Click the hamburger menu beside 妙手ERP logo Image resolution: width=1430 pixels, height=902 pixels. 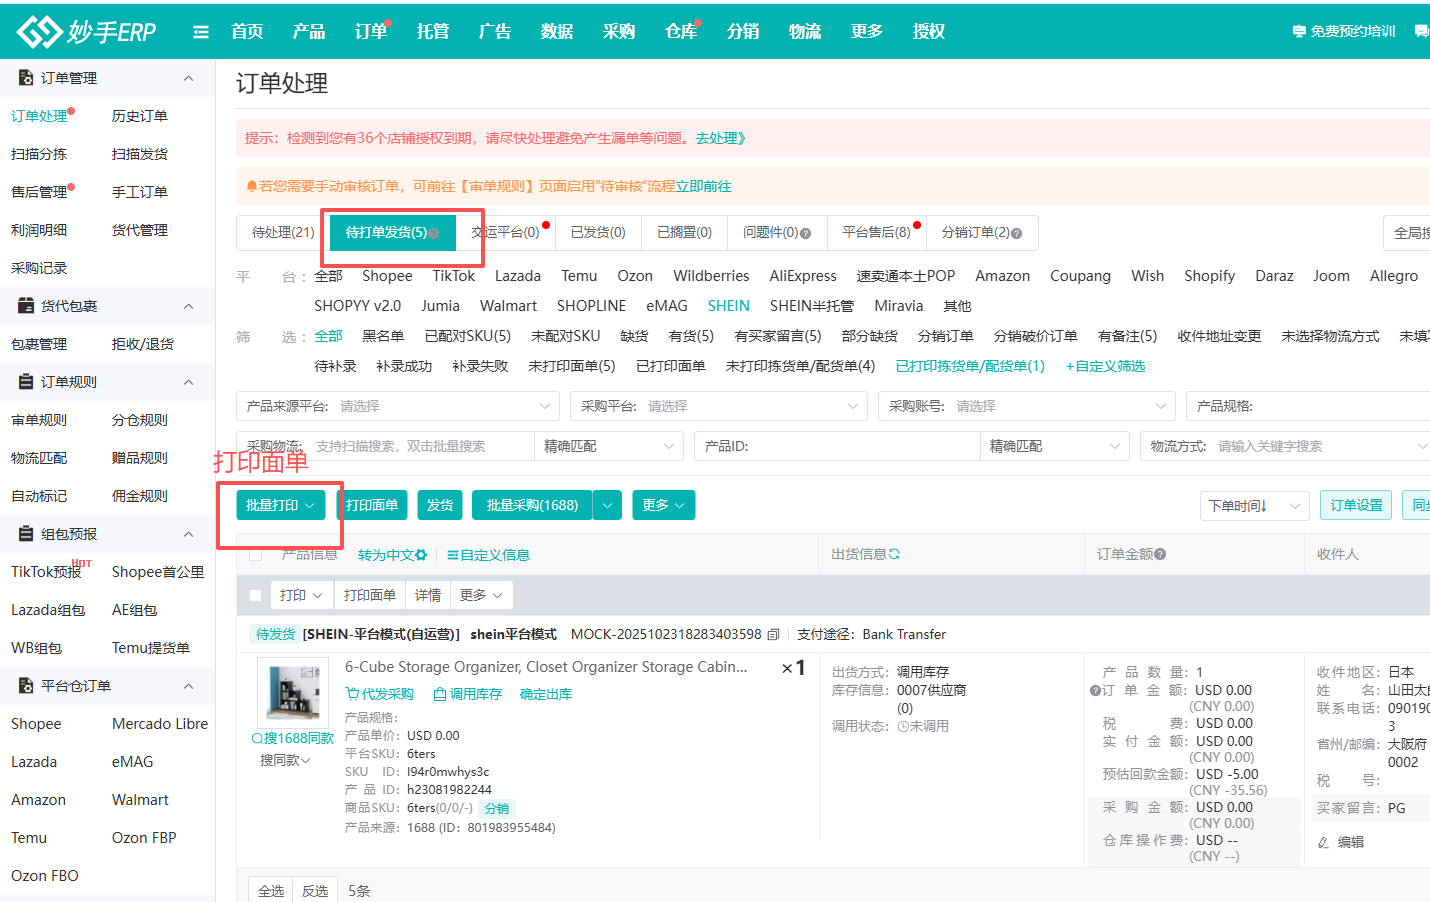[x=201, y=31]
